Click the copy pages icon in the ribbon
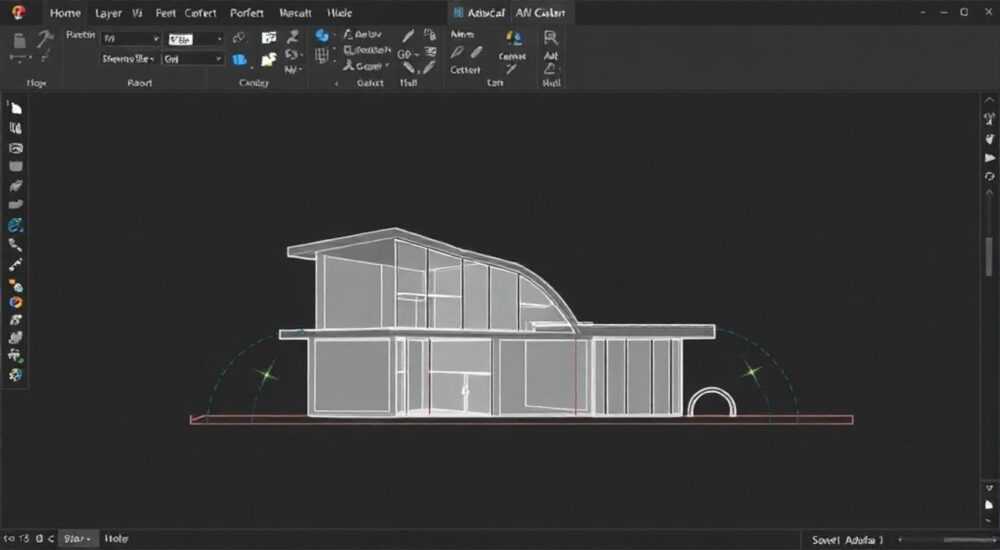 [430, 35]
